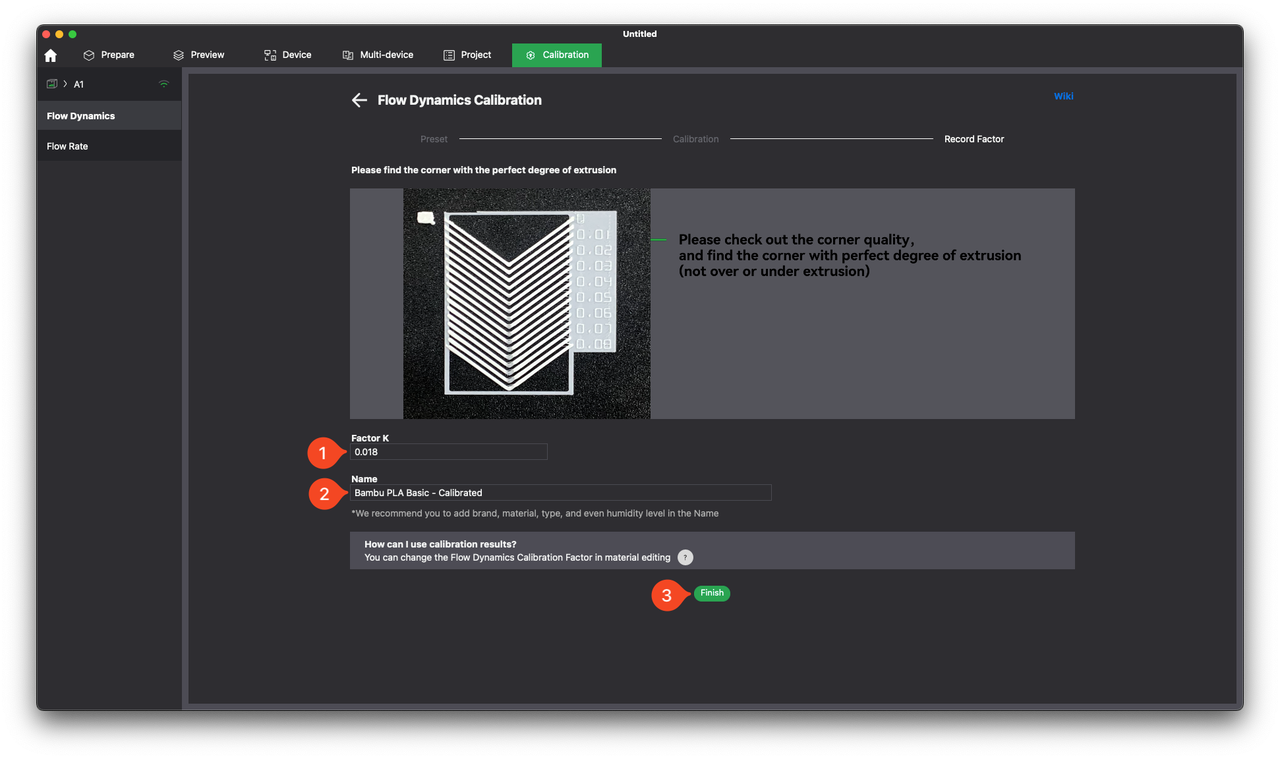Click the Preset step label
This screenshot has width=1280, height=759.
[434, 139]
